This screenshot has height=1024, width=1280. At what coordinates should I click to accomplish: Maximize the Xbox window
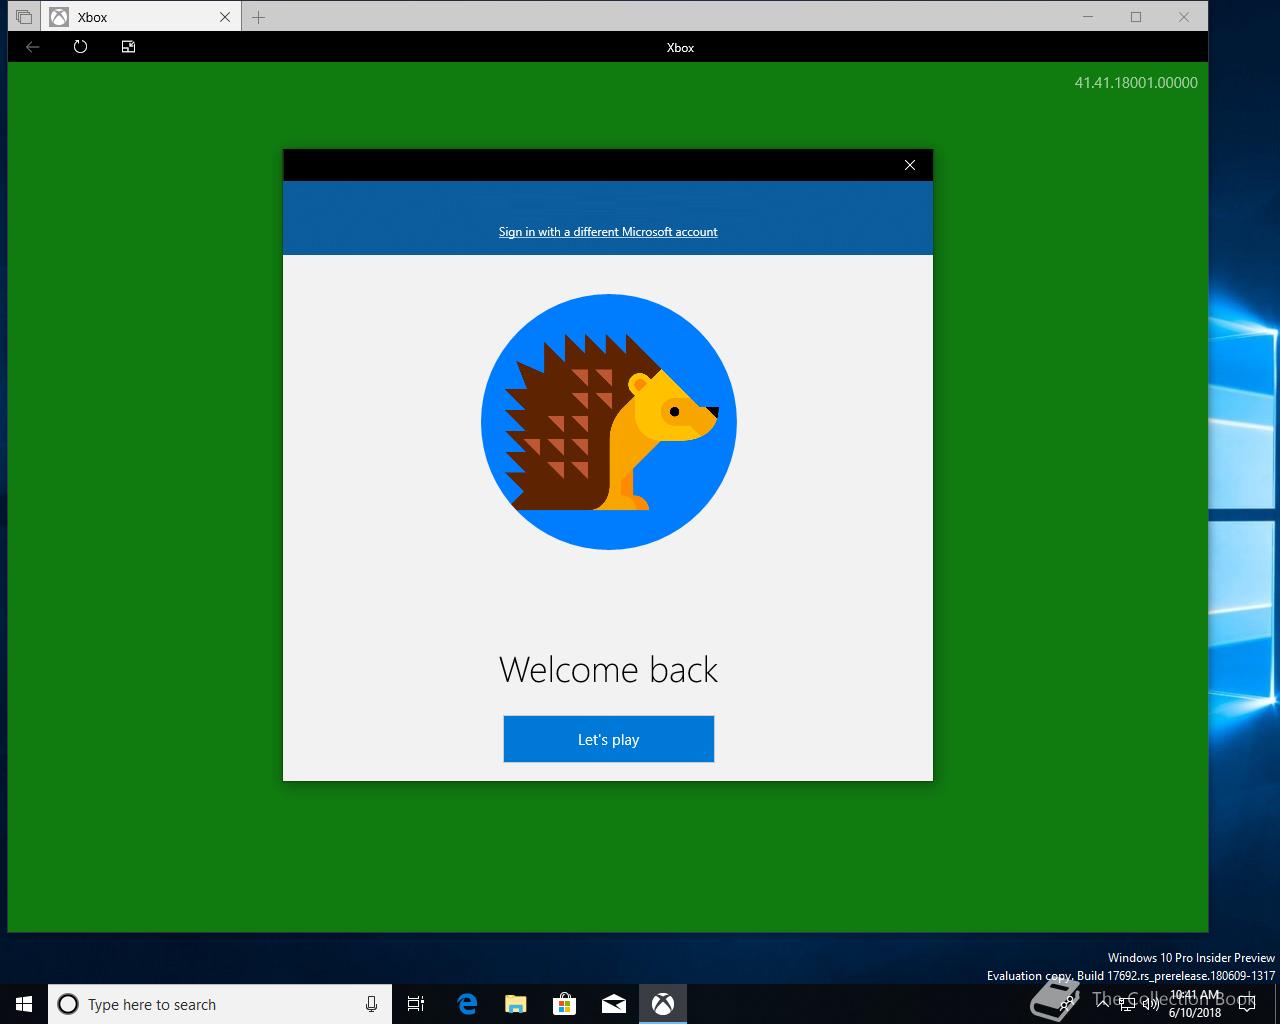point(1136,17)
